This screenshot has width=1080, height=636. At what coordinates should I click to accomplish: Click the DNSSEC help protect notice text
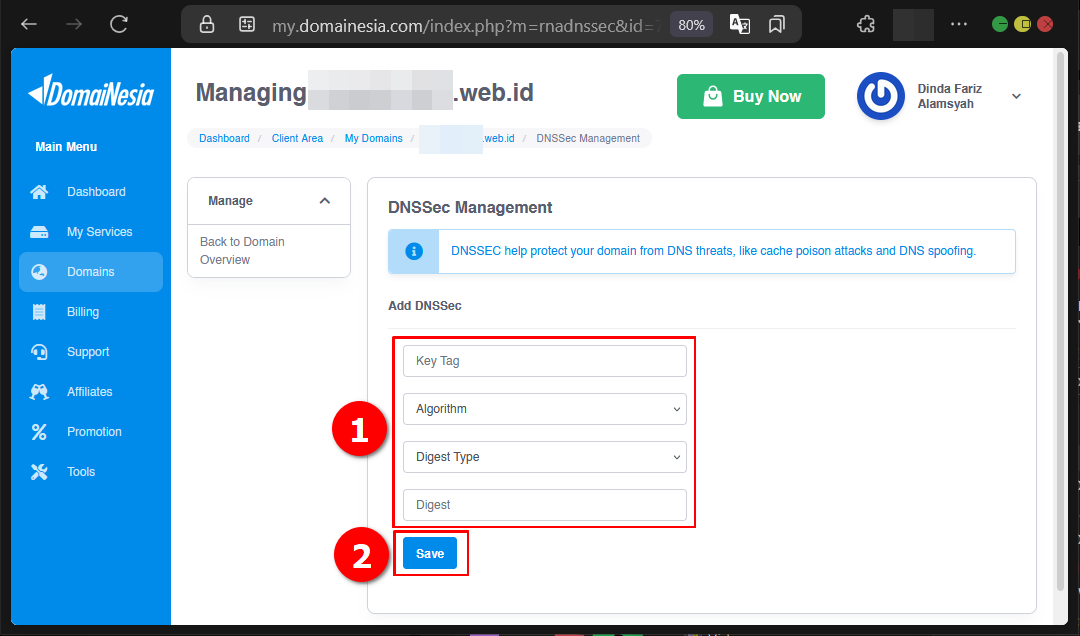tap(713, 251)
